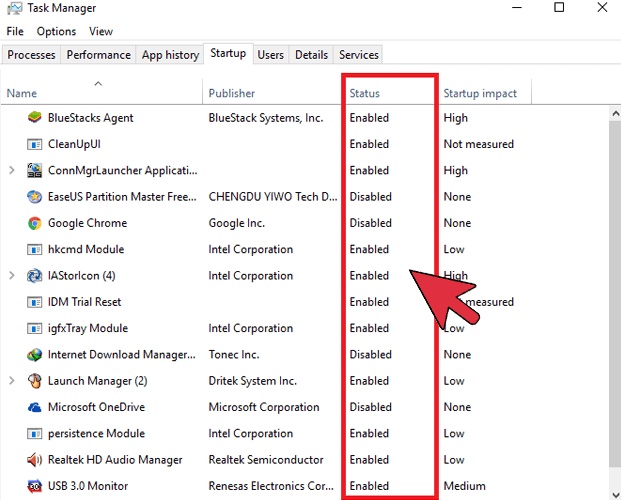Click the Disabled status of Microsoft OneDrive
The height and width of the screenshot is (500, 621).
[370, 407]
